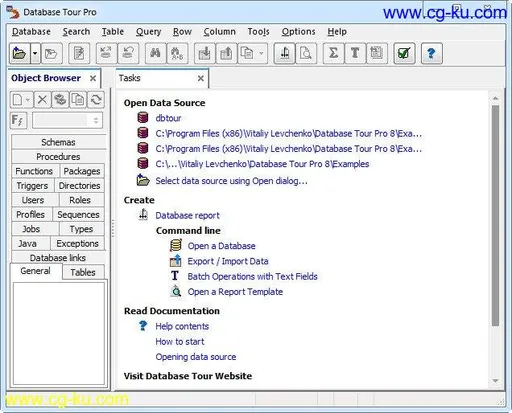Open the Options menu

[298, 32]
